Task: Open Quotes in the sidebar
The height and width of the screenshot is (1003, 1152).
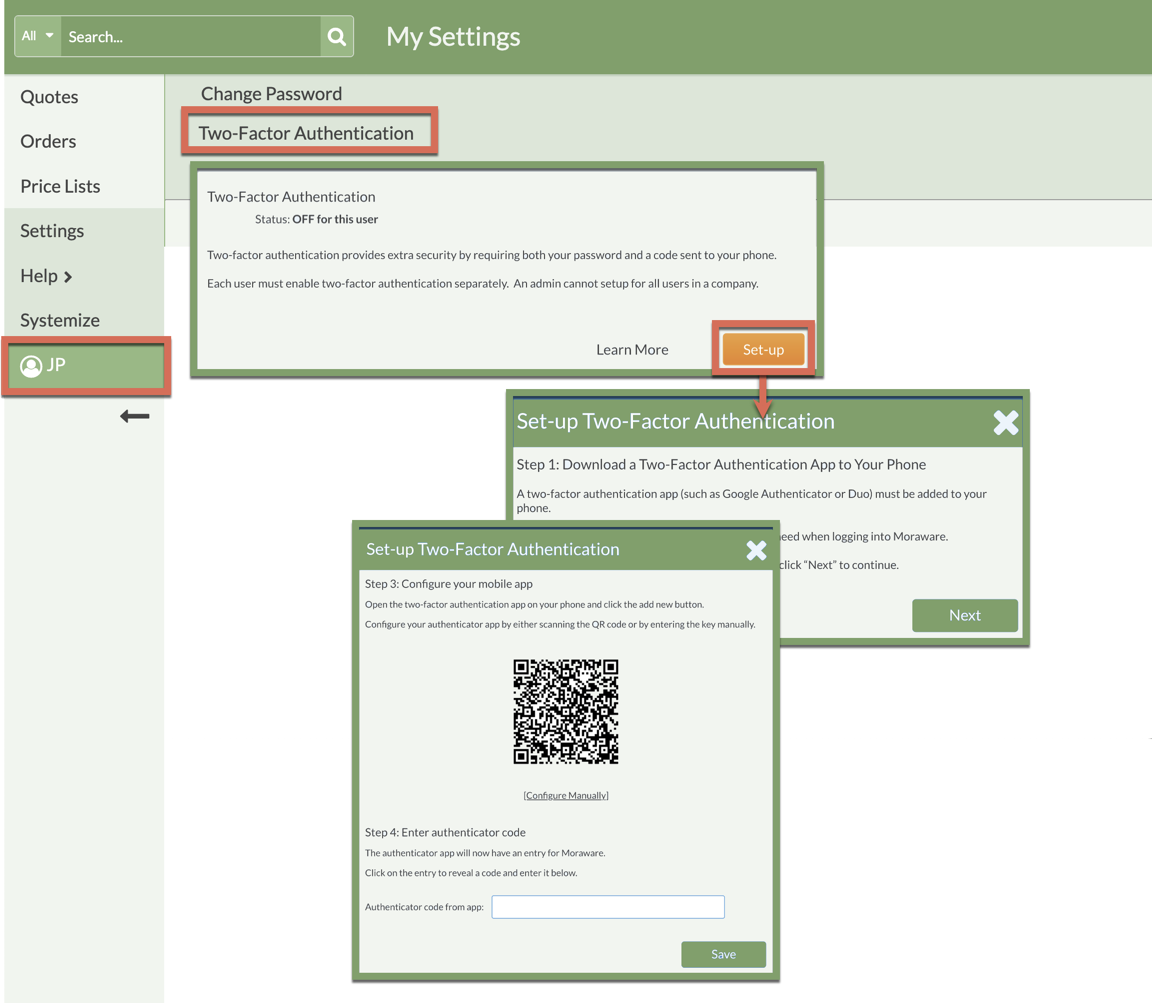Action: [x=49, y=97]
